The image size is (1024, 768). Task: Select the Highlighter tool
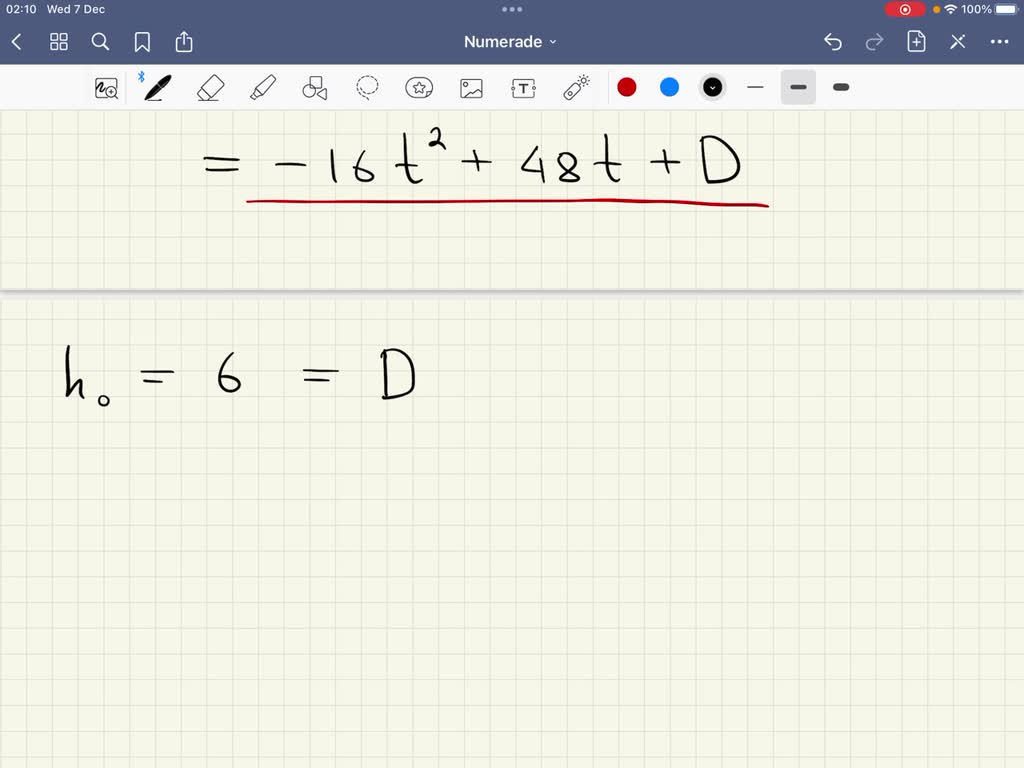[263, 88]
